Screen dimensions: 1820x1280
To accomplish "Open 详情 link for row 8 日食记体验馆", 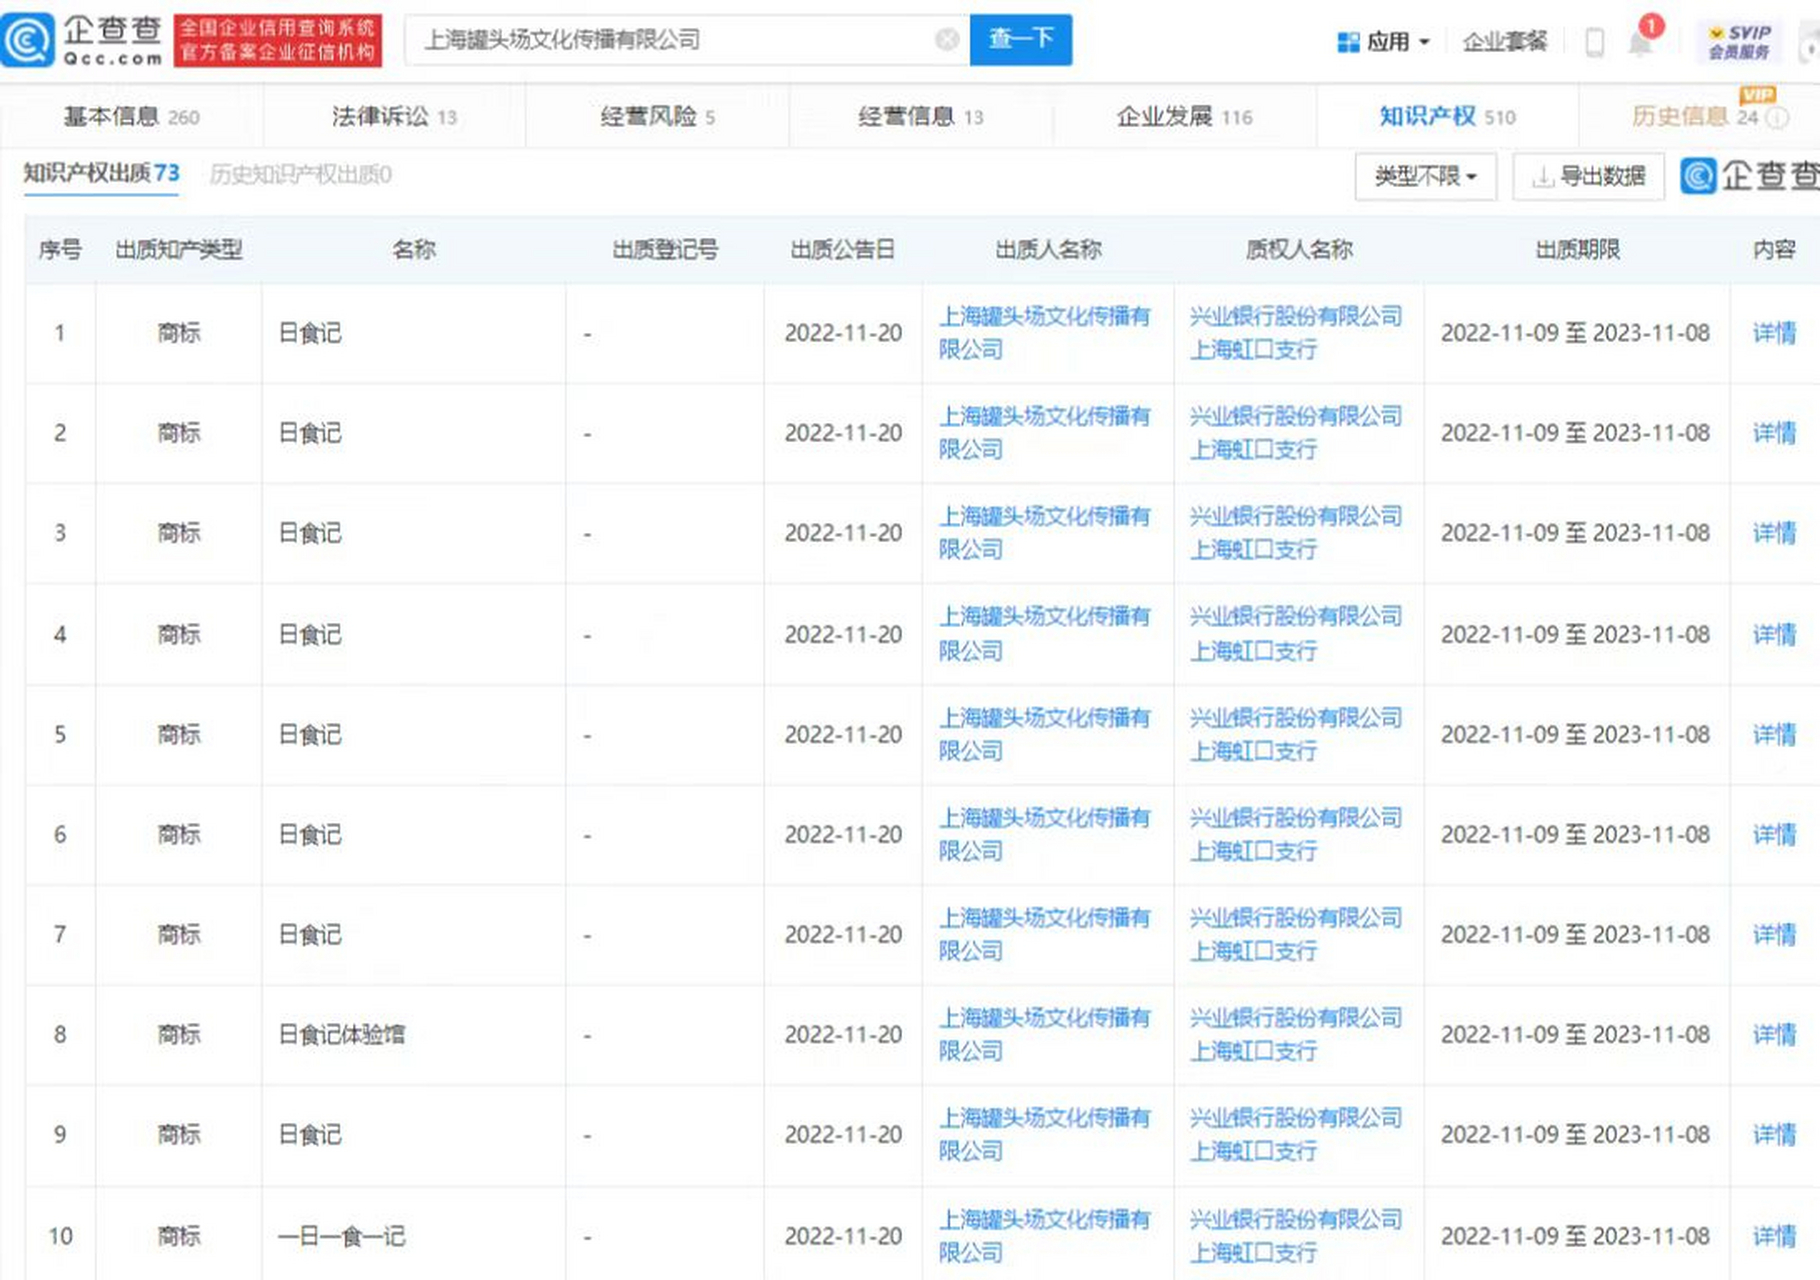I will click(1774, 1034).
